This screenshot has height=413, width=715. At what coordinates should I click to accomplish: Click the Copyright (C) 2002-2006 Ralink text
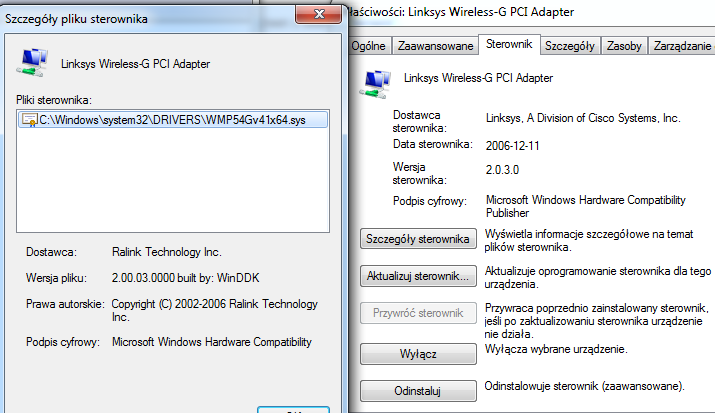(x=215, y=310)
